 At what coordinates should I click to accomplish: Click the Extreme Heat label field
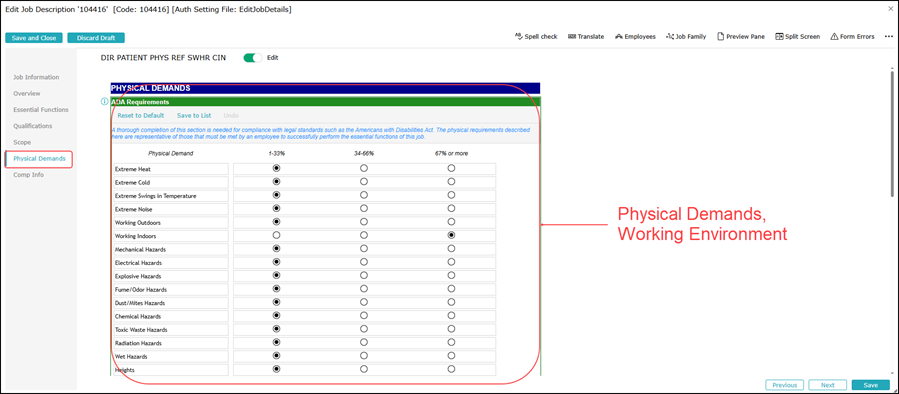pyautogui.click(x=171, y=169)
